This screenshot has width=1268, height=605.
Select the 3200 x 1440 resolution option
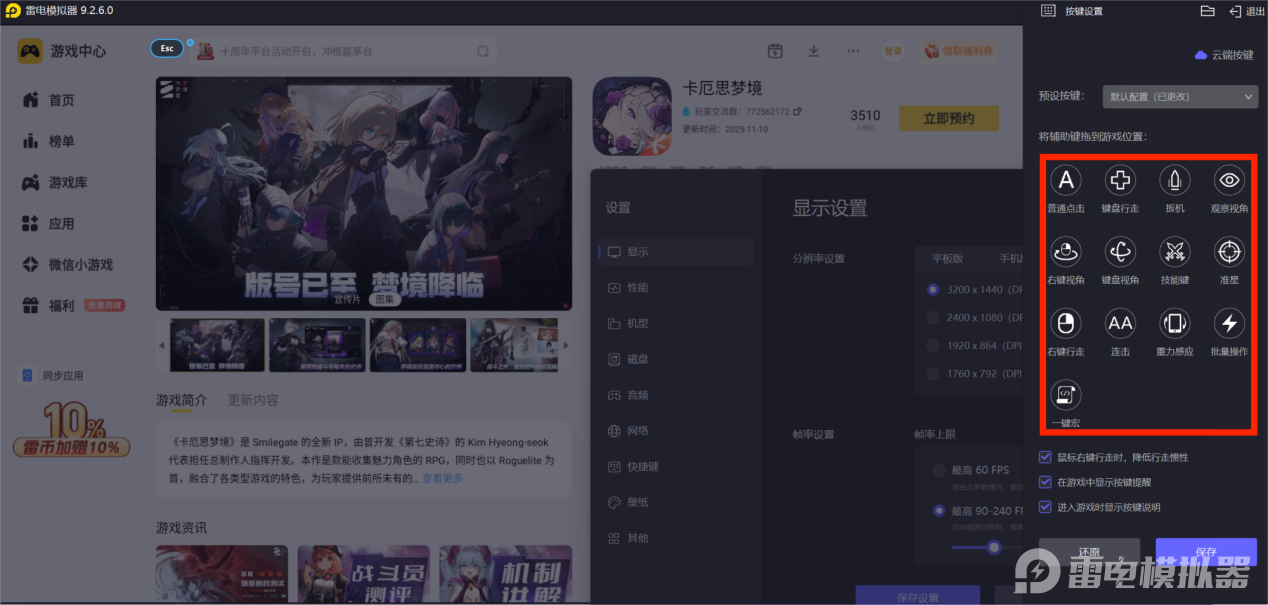click(x=933, y=289)
